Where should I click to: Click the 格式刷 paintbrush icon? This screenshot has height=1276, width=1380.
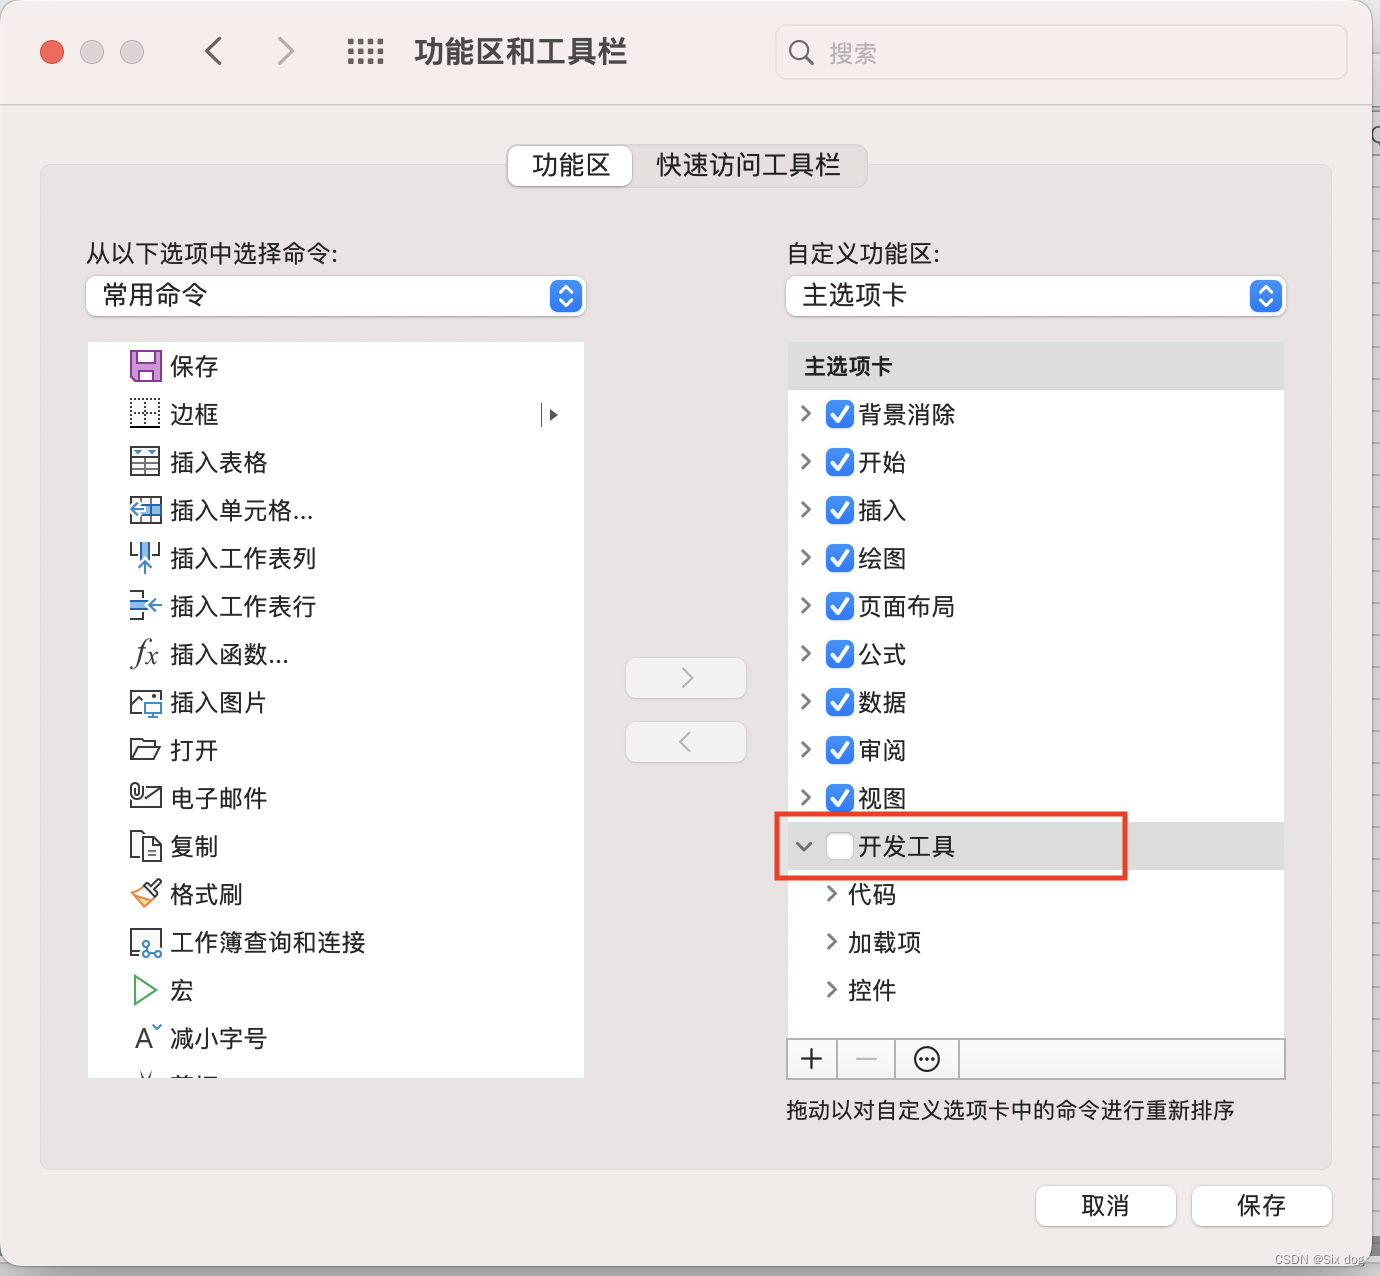pyautogui.click(x=145, y=894)
